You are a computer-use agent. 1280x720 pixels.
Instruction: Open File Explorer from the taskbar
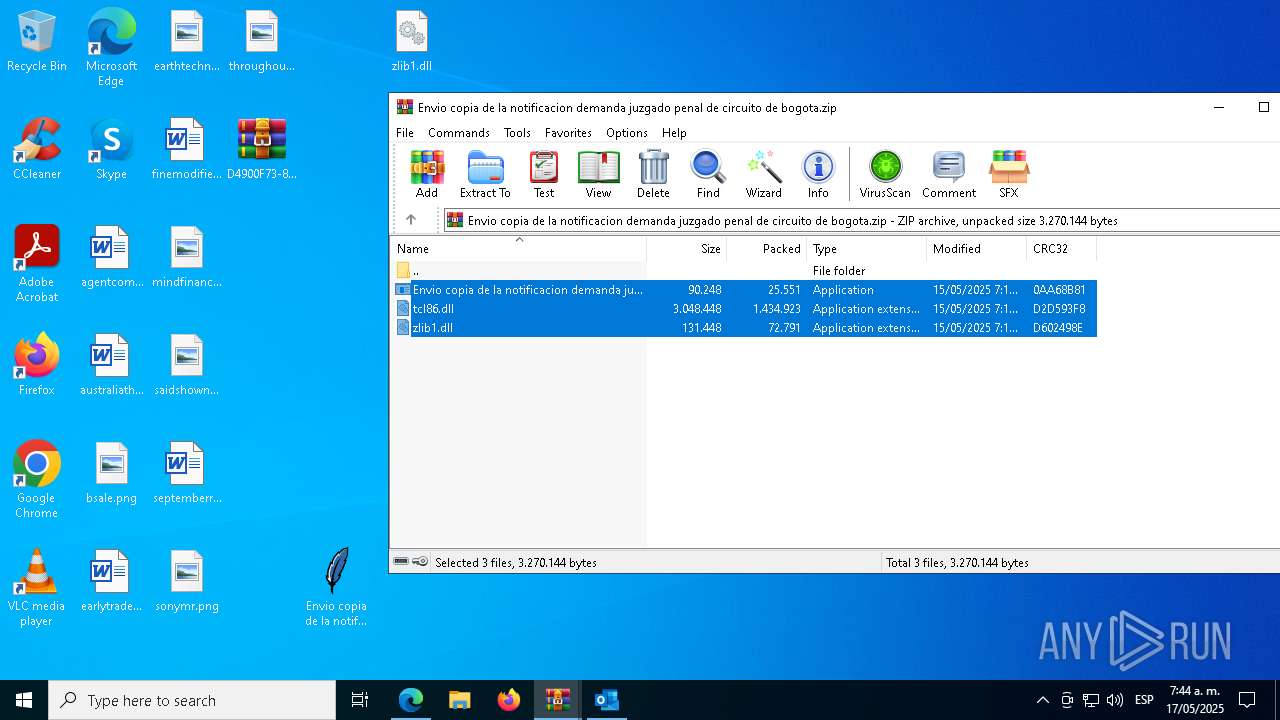click(459, 700)
